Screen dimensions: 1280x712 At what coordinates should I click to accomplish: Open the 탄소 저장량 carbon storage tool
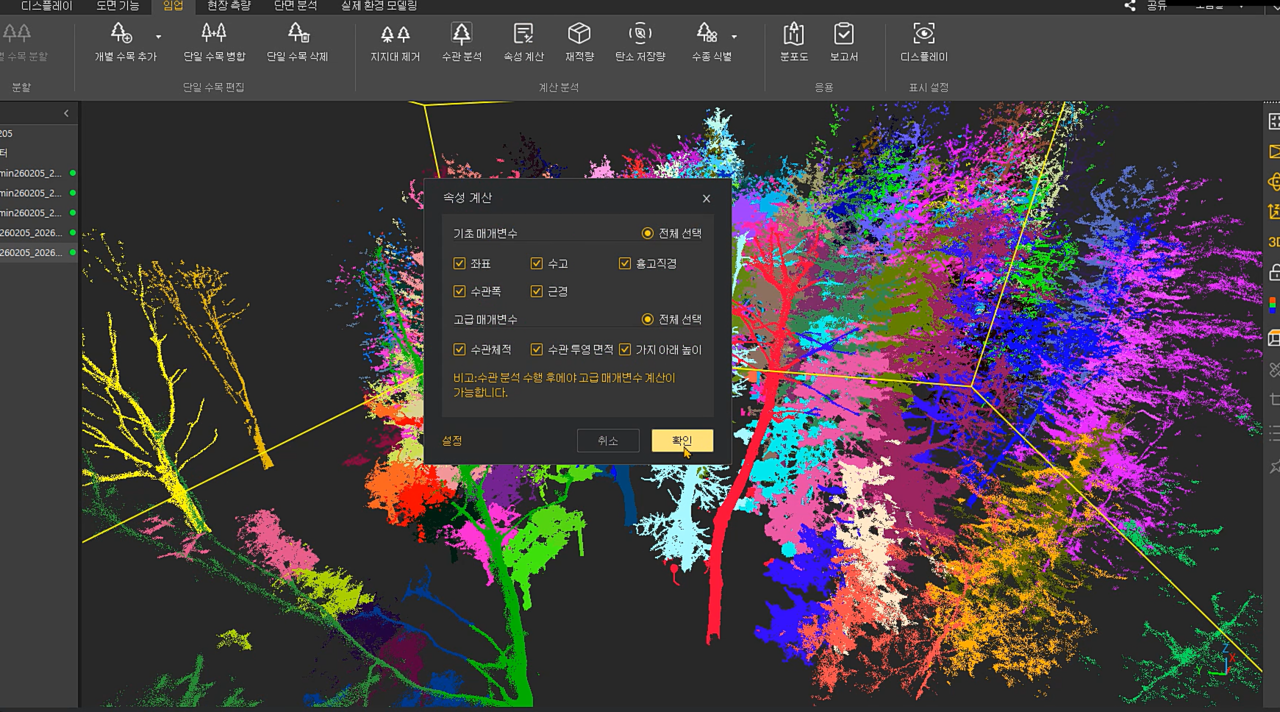pyautogui.click(x=640, y=44)
